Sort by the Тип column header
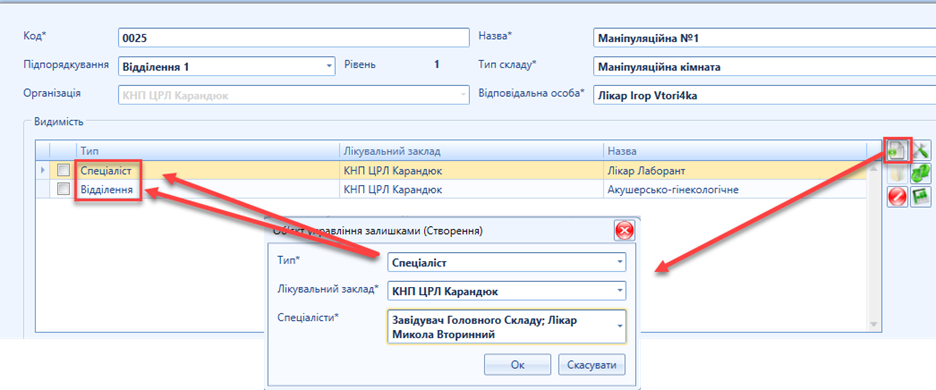 click(x=208, y=151)
